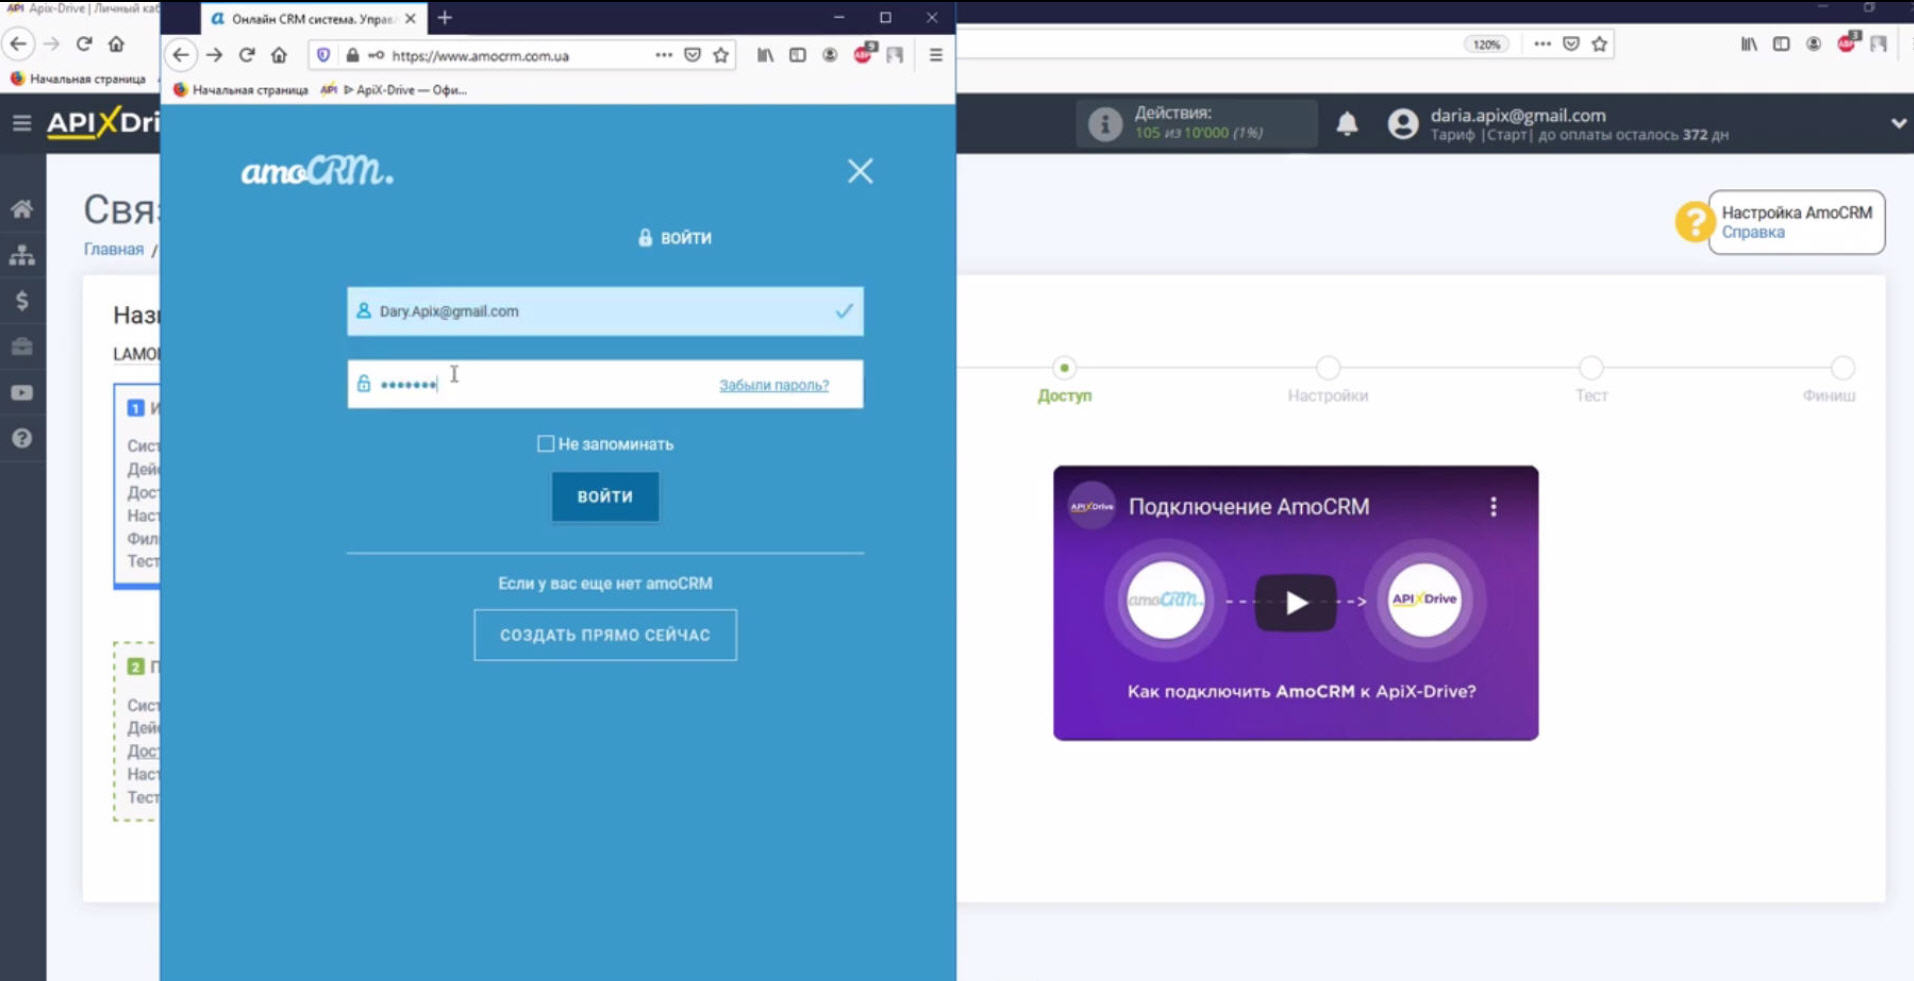Click the Действия info icon
This screenshot has width=1914, height=981.
coord(1105,124)
